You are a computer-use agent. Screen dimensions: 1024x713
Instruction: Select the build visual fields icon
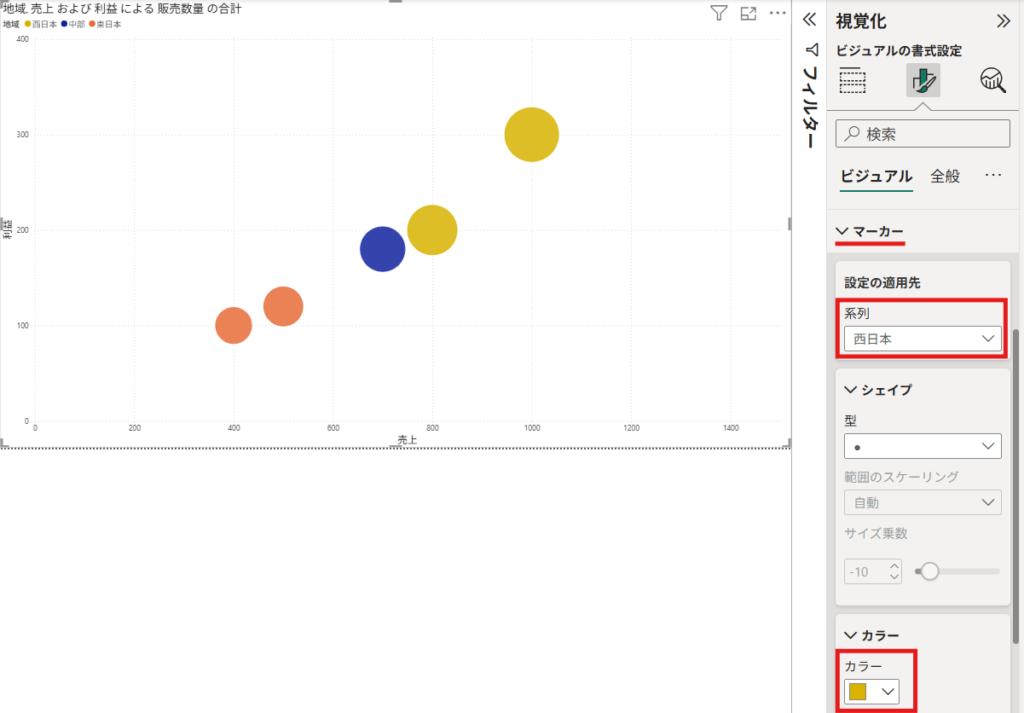(x=852, y=80)
